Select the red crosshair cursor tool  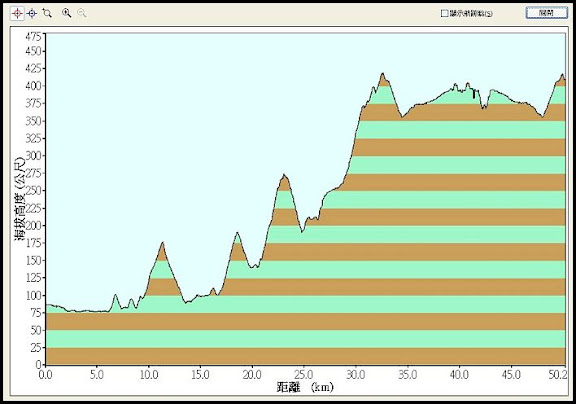[17, 14]
